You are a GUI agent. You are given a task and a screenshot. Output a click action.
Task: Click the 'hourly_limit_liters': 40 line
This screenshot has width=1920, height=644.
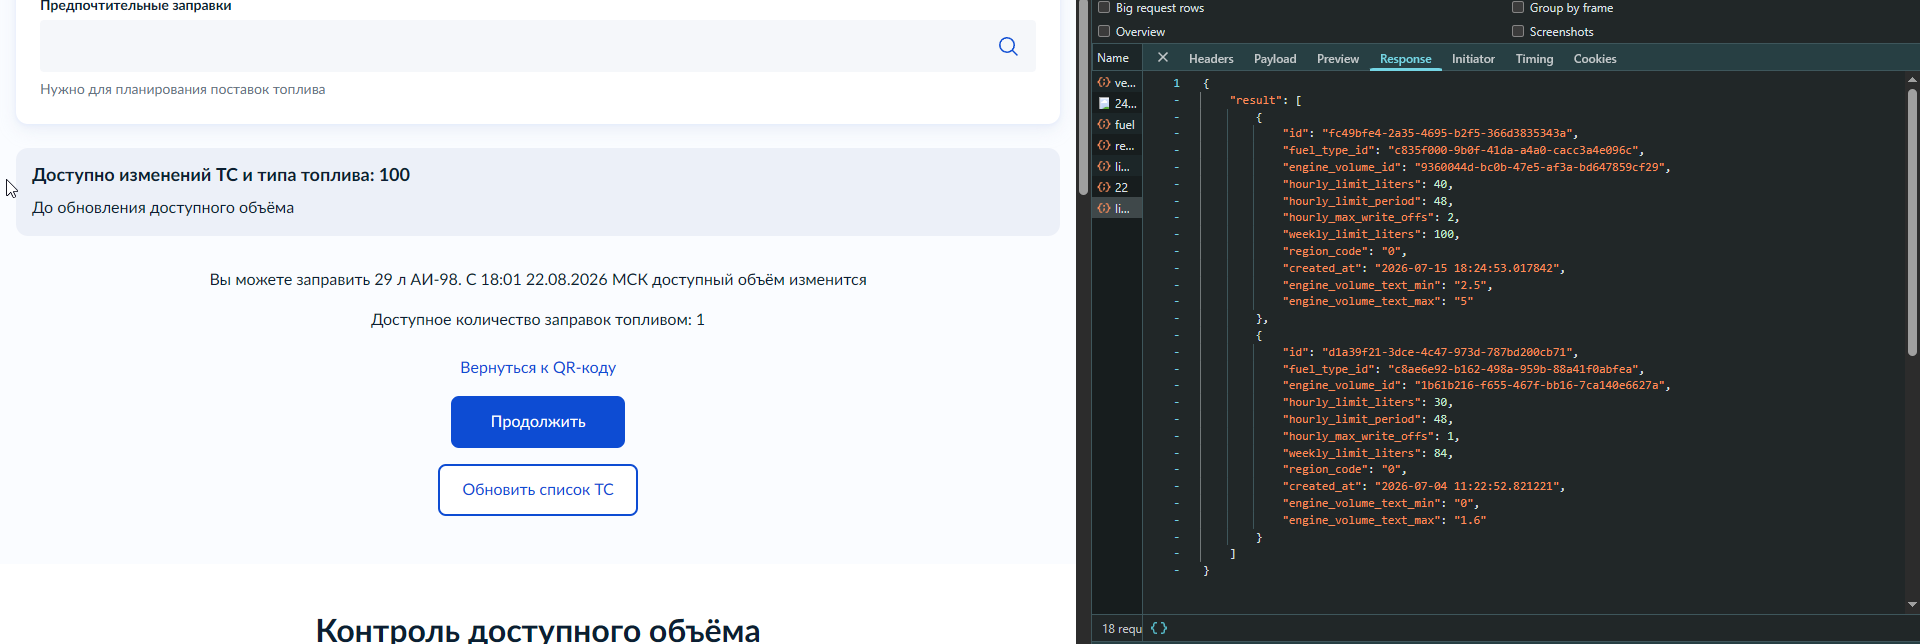(x=1368, y=184)
